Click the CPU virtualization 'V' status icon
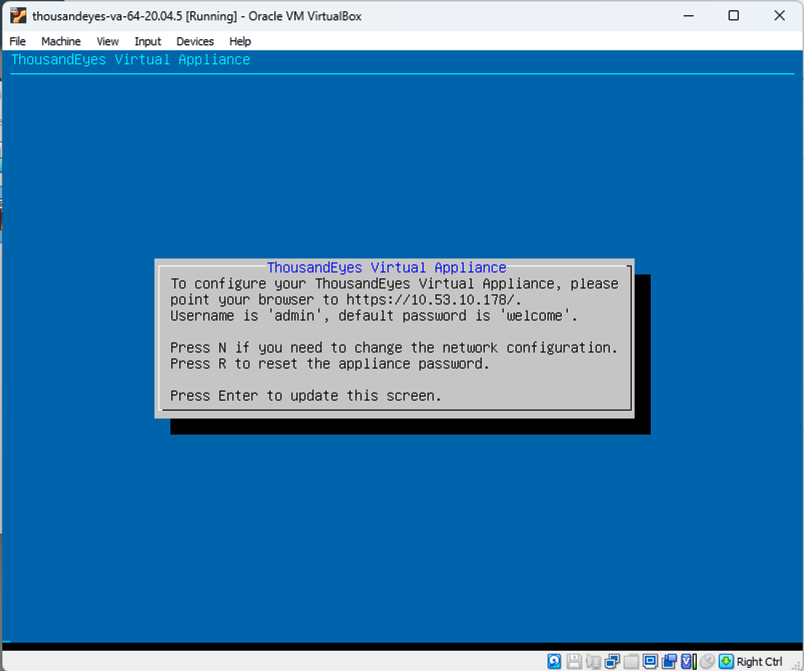The height and width of the screenshot is (671, 804). click(687, 661)
